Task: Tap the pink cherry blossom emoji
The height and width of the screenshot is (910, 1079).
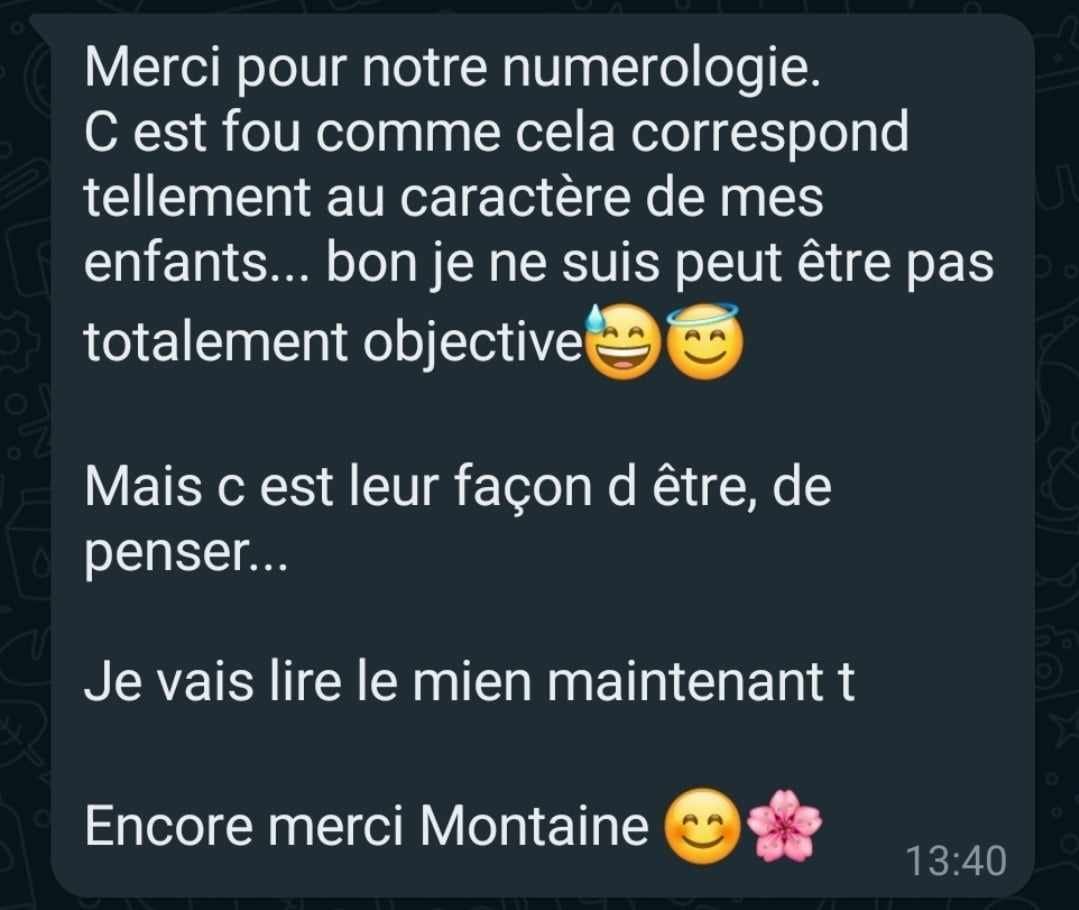Action: (x=784, y=825)
